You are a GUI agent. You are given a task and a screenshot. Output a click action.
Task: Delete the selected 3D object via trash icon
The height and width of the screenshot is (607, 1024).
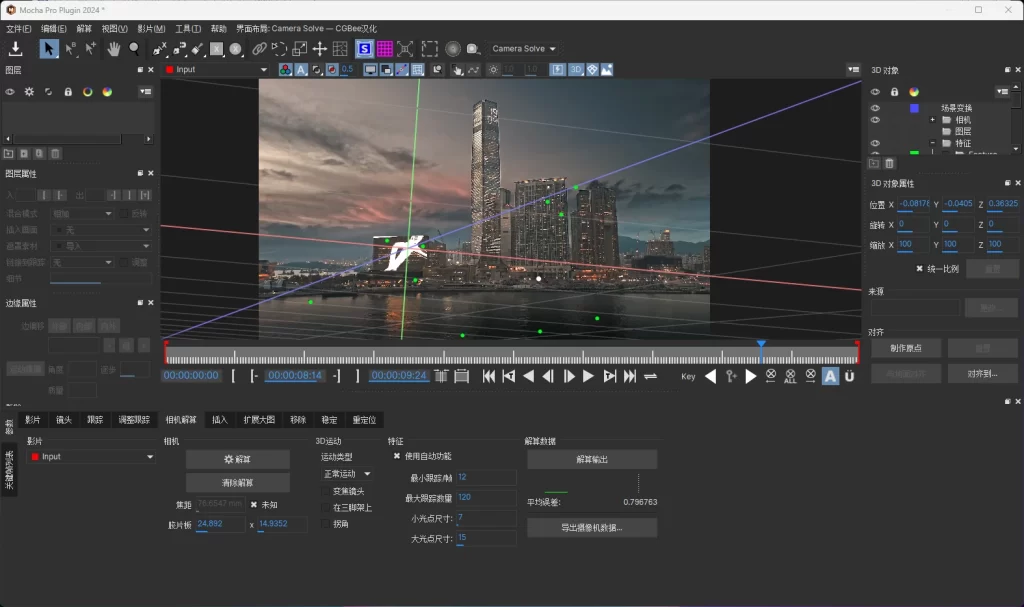click(x=889, y=163)
